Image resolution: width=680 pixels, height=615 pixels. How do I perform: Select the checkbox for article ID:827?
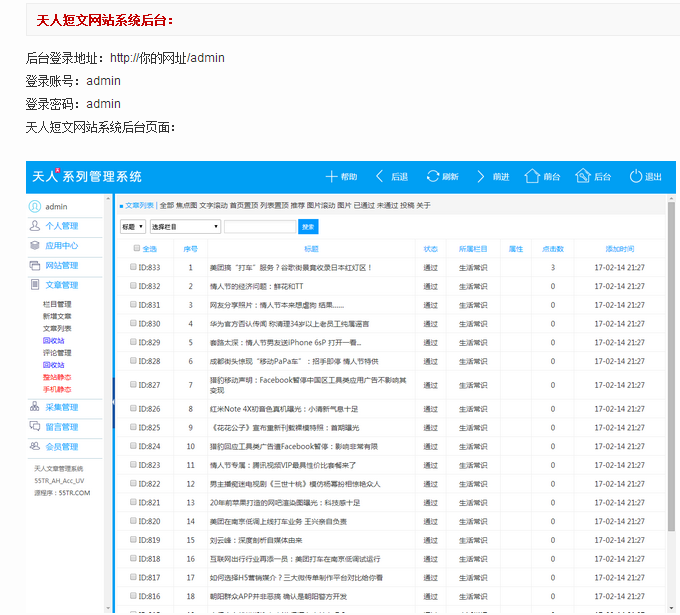[x=133, y=384]
